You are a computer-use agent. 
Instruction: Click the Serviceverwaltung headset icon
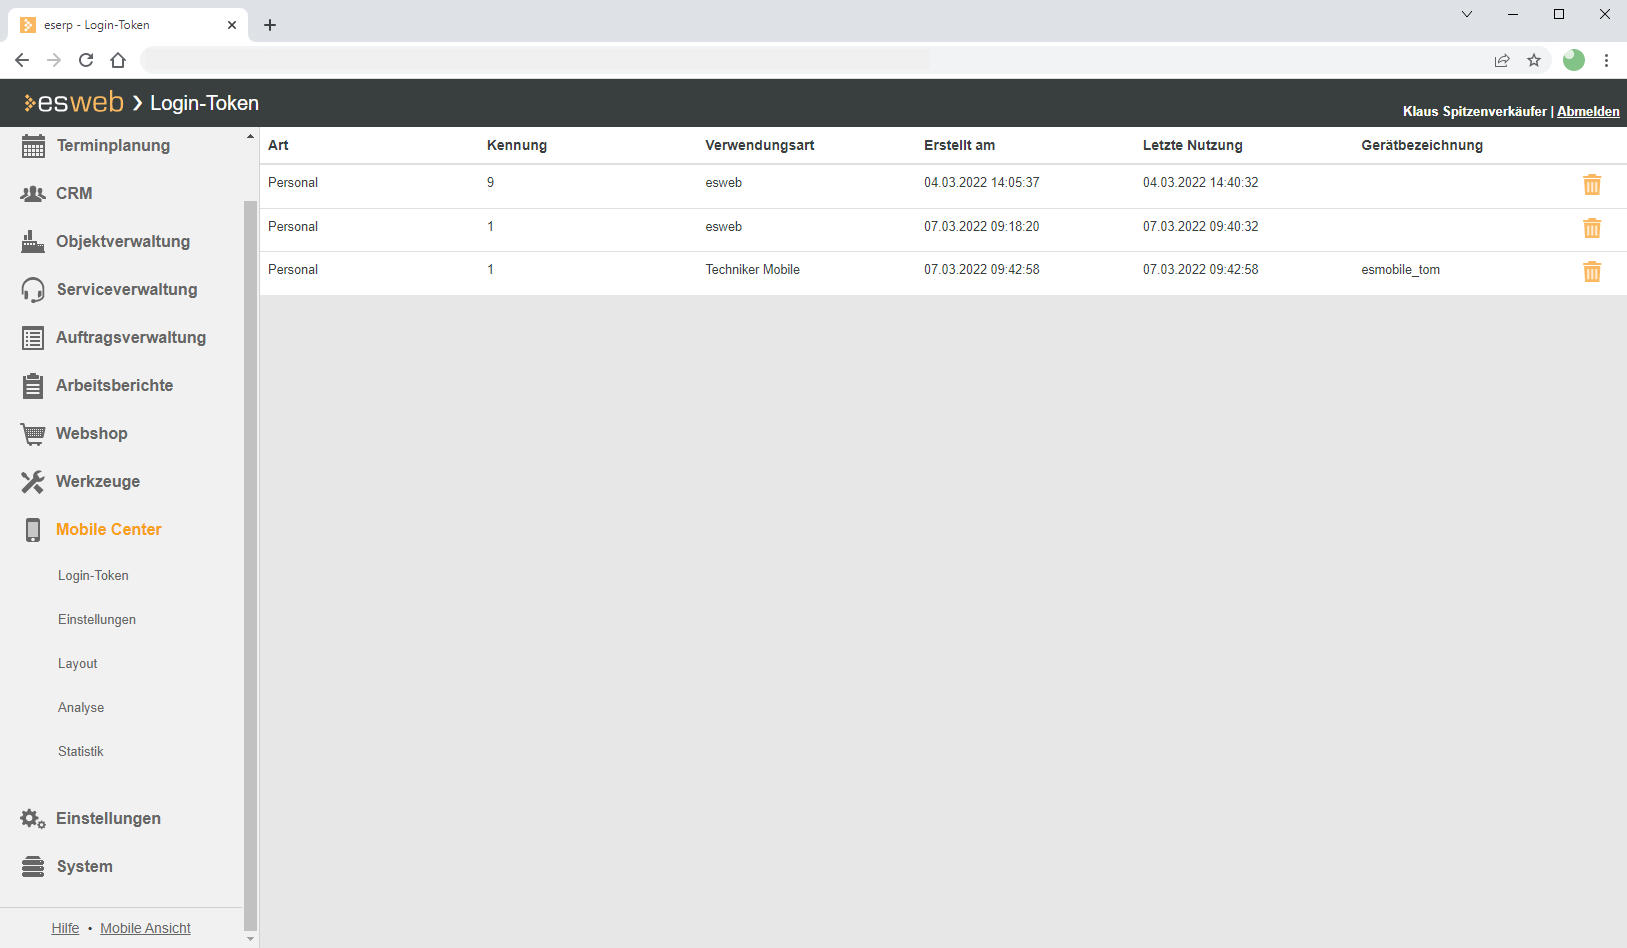click(33, 290)
